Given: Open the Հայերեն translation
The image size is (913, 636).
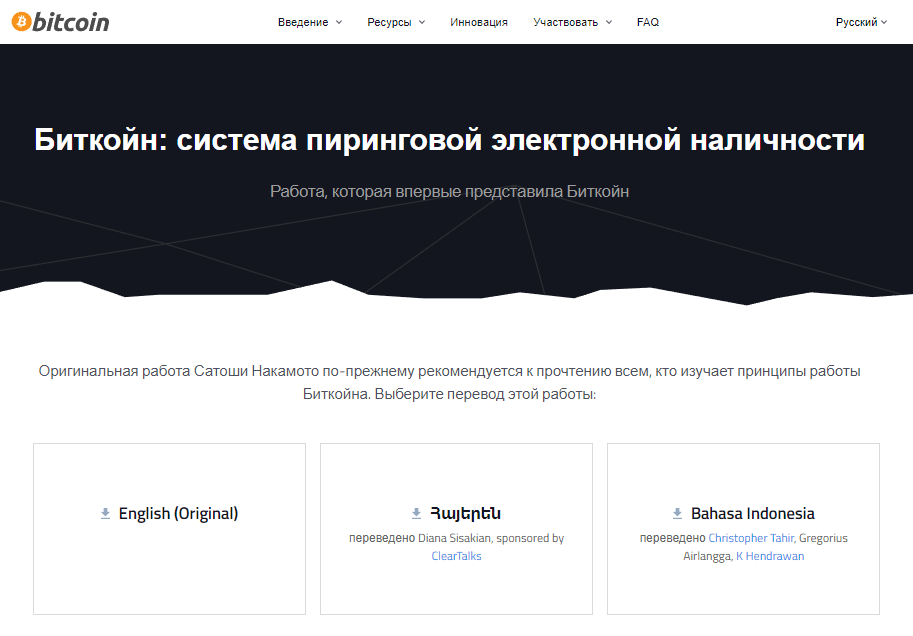Looking at the screenshot, I should tap(465, 514).
